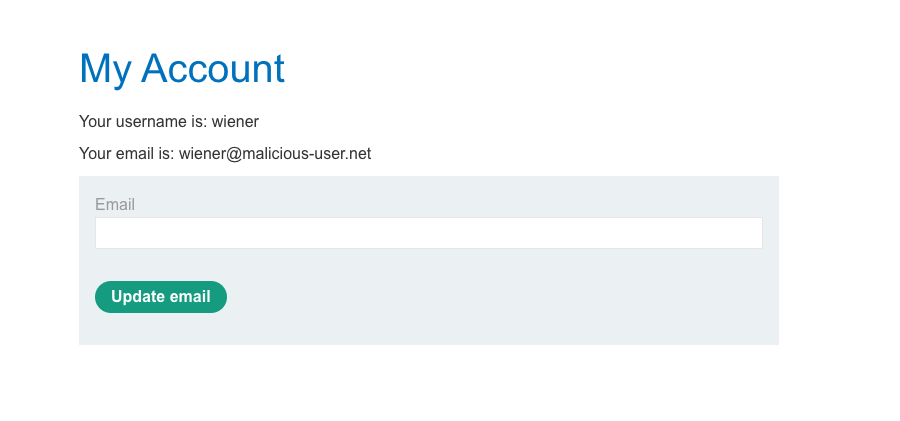
Task: Place the cursor in the middle of the Email box
Action: tap(428, 233)
